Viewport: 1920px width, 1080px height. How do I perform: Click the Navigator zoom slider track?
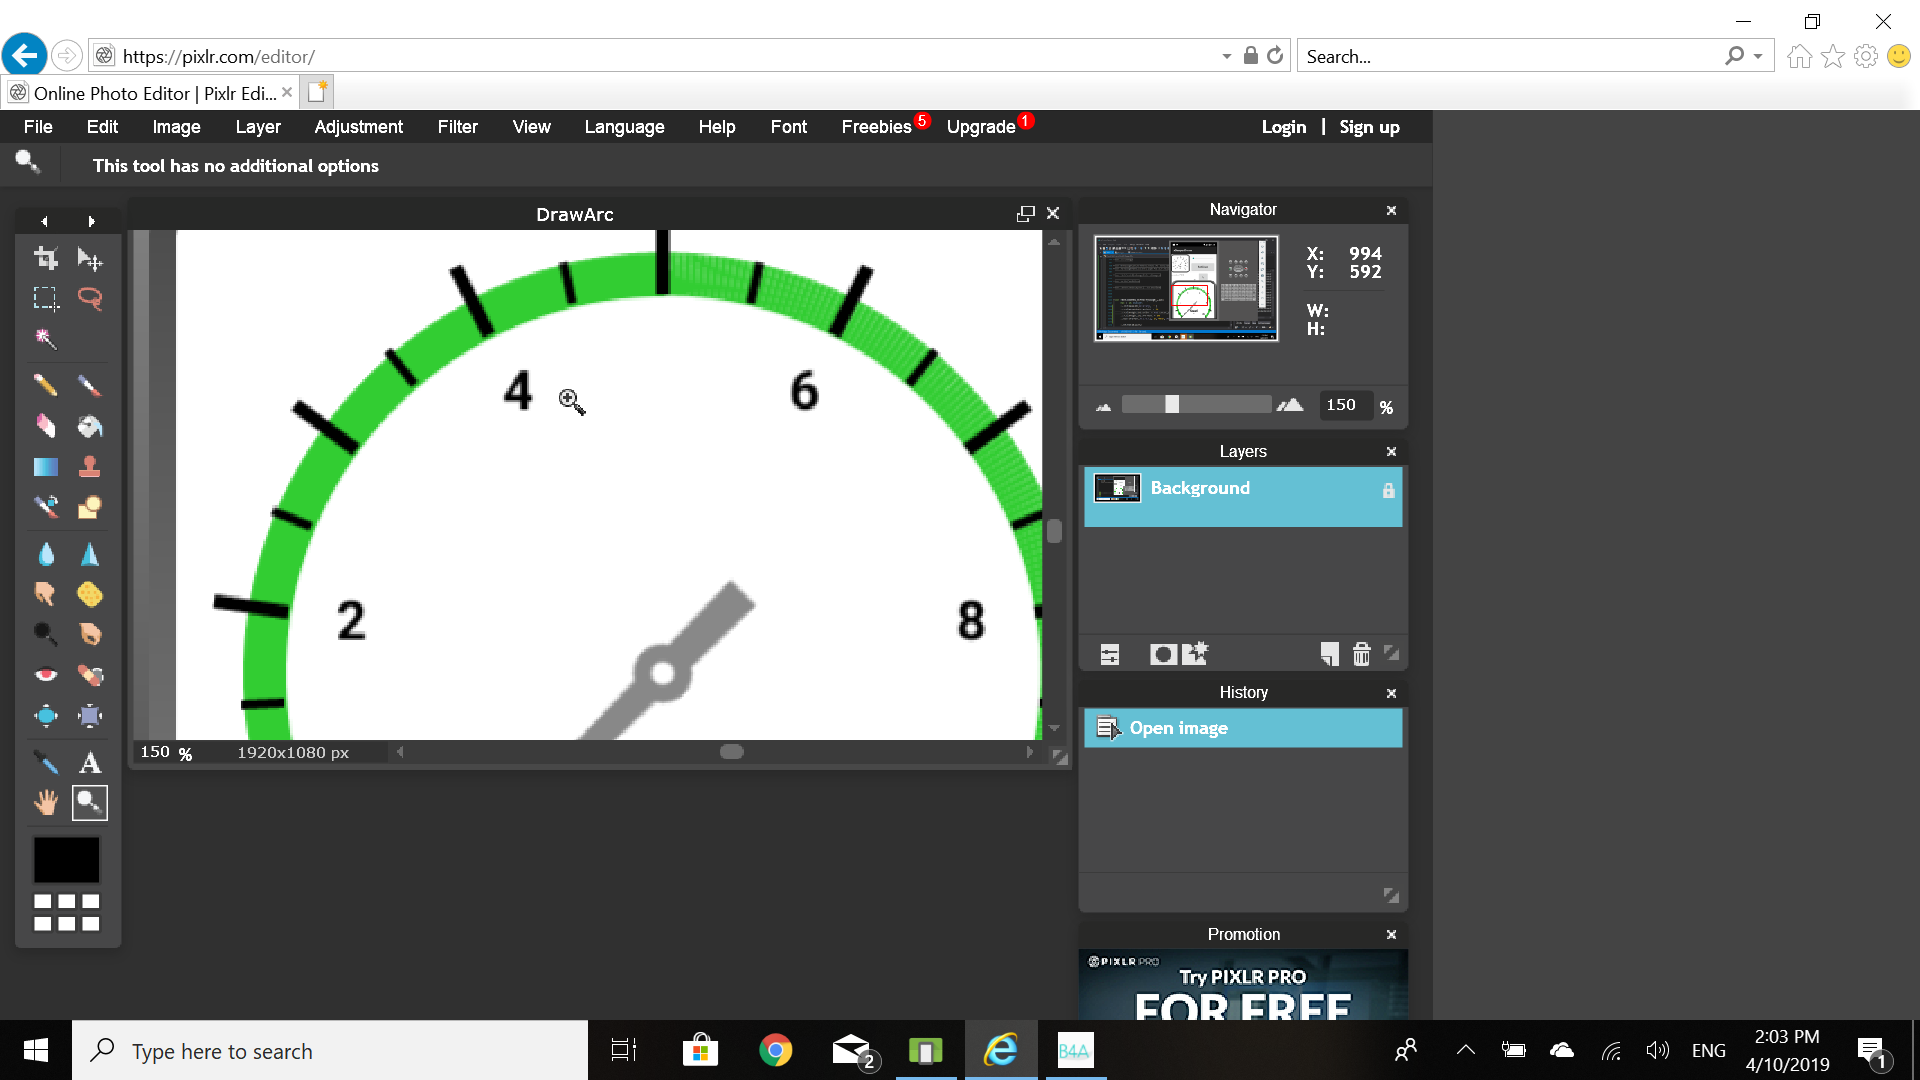click(x=1220, y=405)
